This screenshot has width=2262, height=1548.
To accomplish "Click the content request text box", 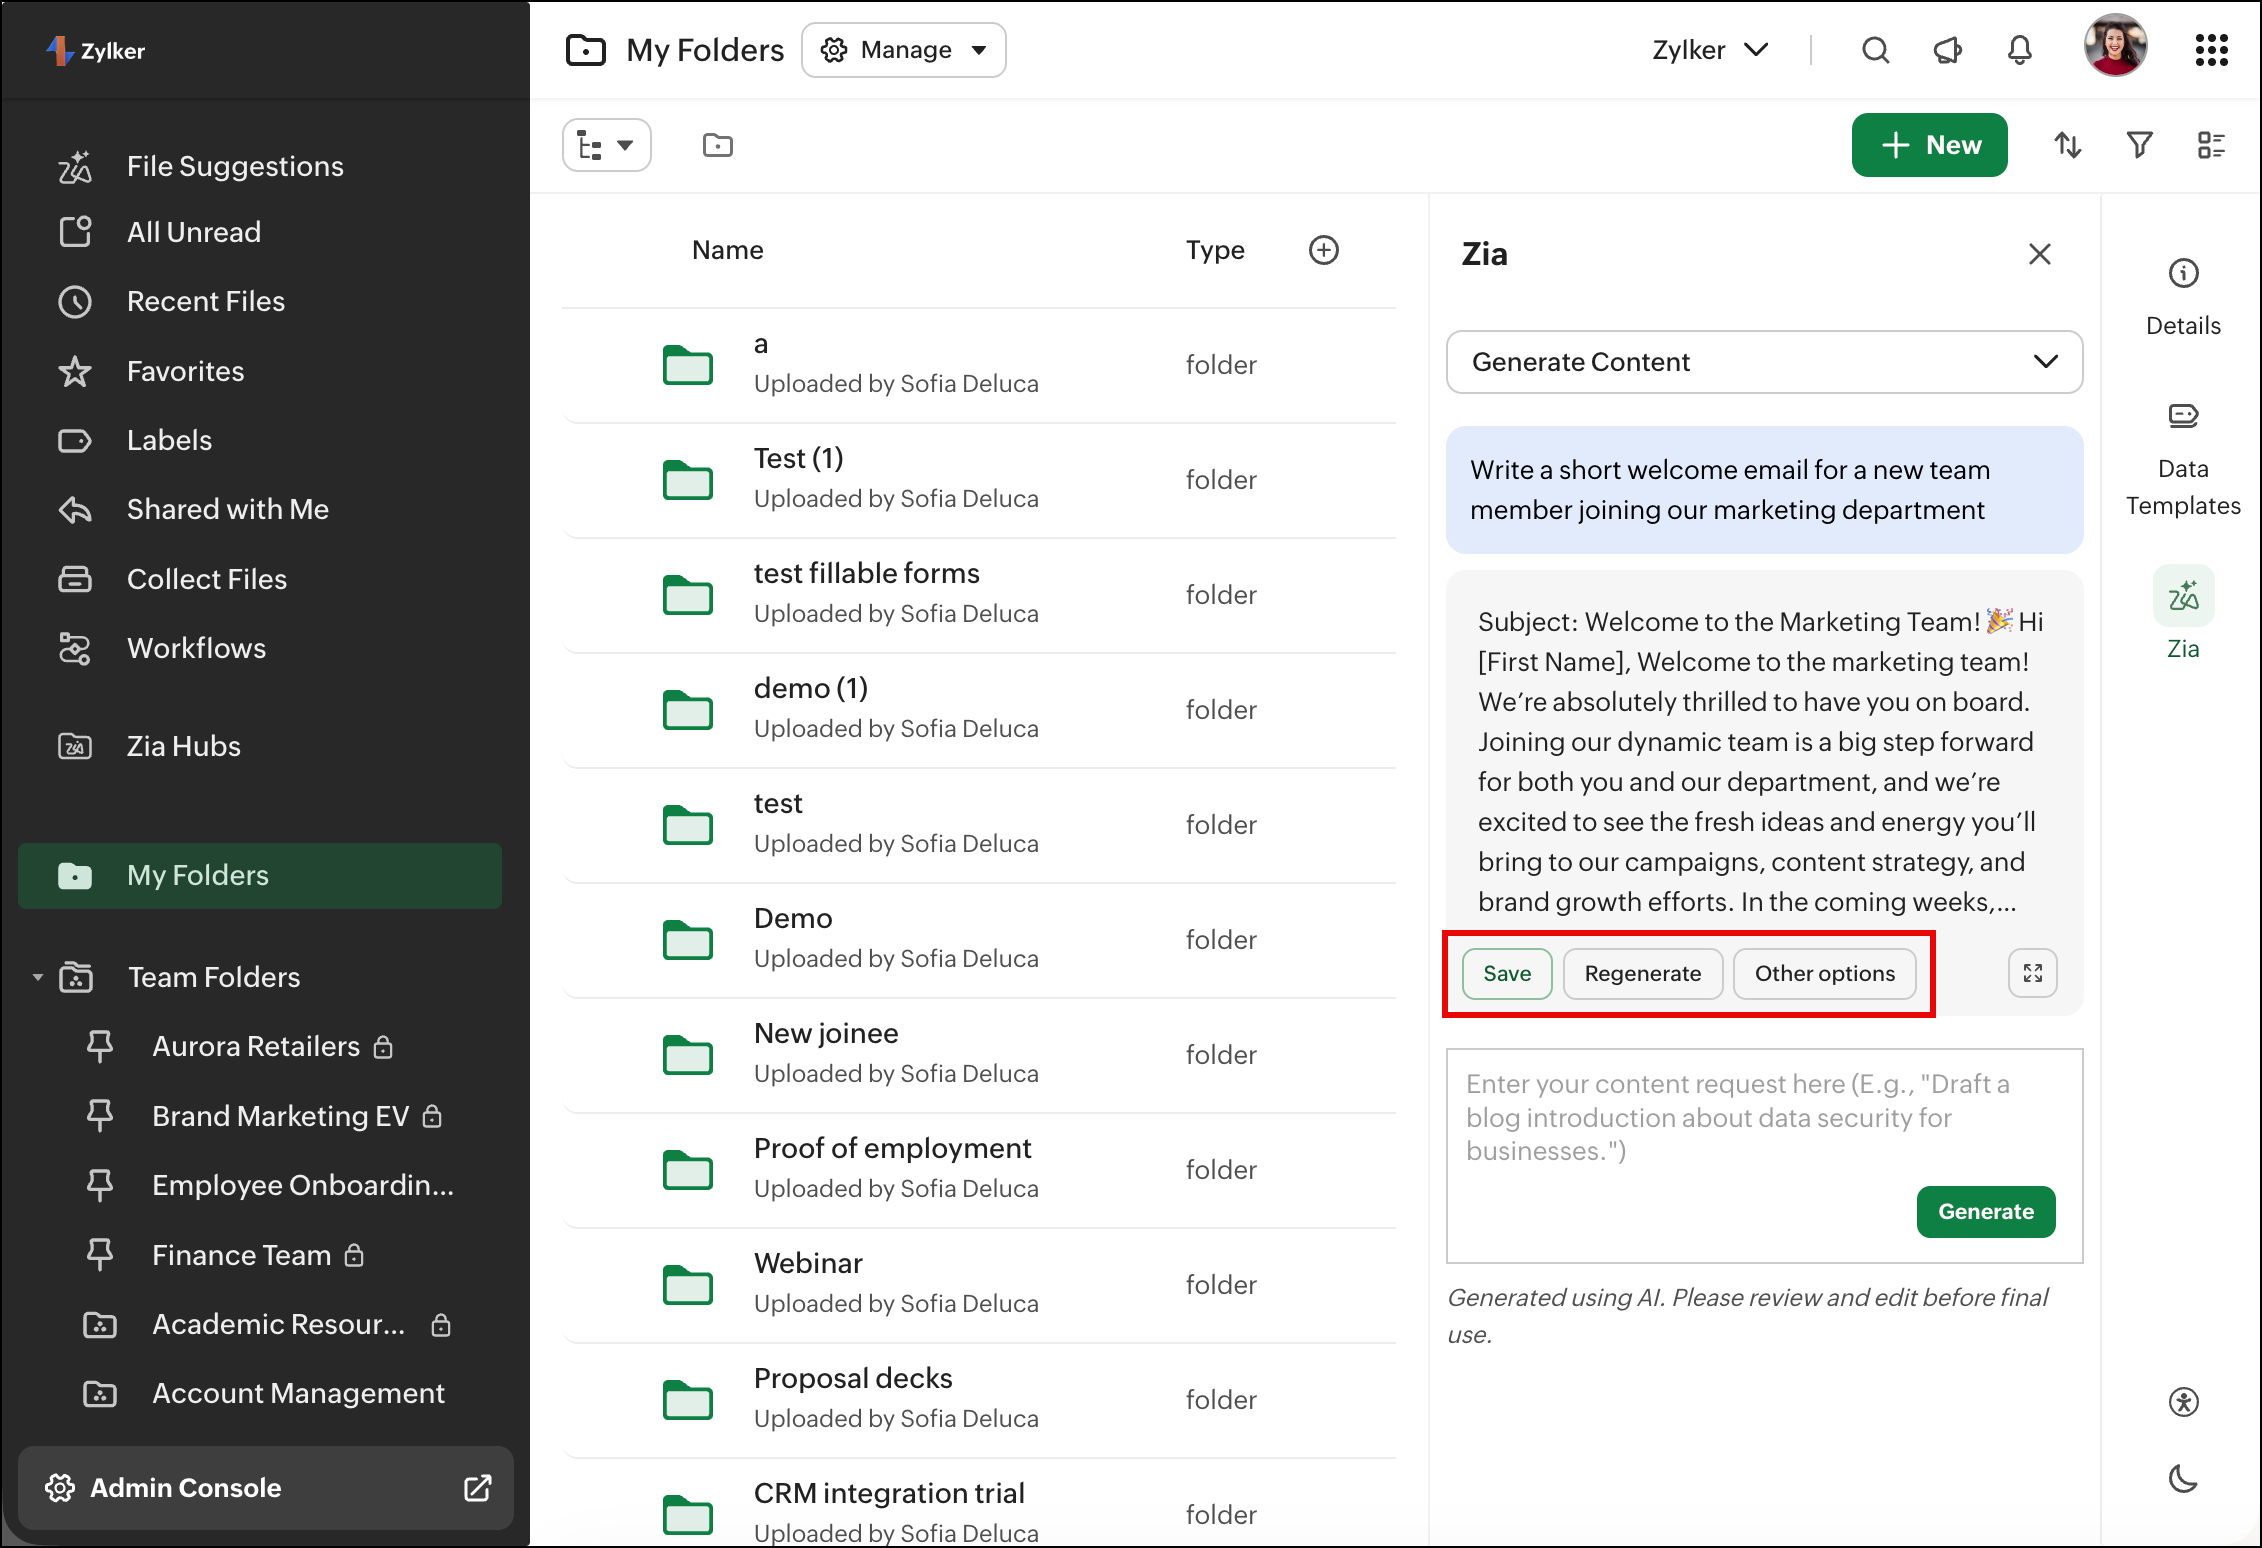I will coord(1700,1120).
